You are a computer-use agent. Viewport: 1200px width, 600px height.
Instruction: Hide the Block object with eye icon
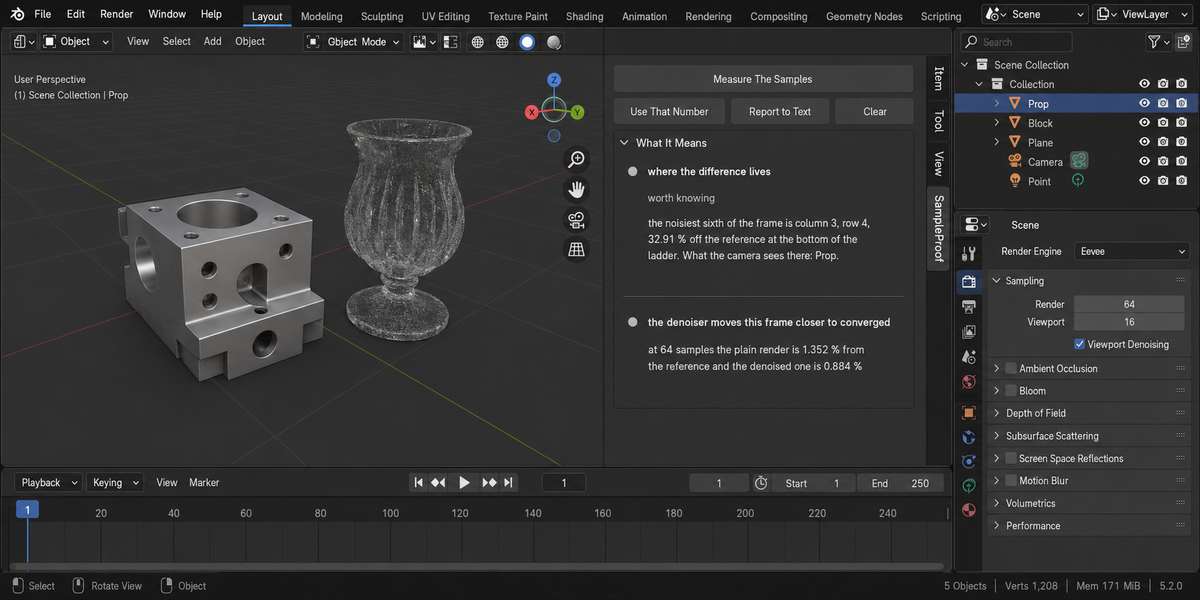click(1145, 123)
